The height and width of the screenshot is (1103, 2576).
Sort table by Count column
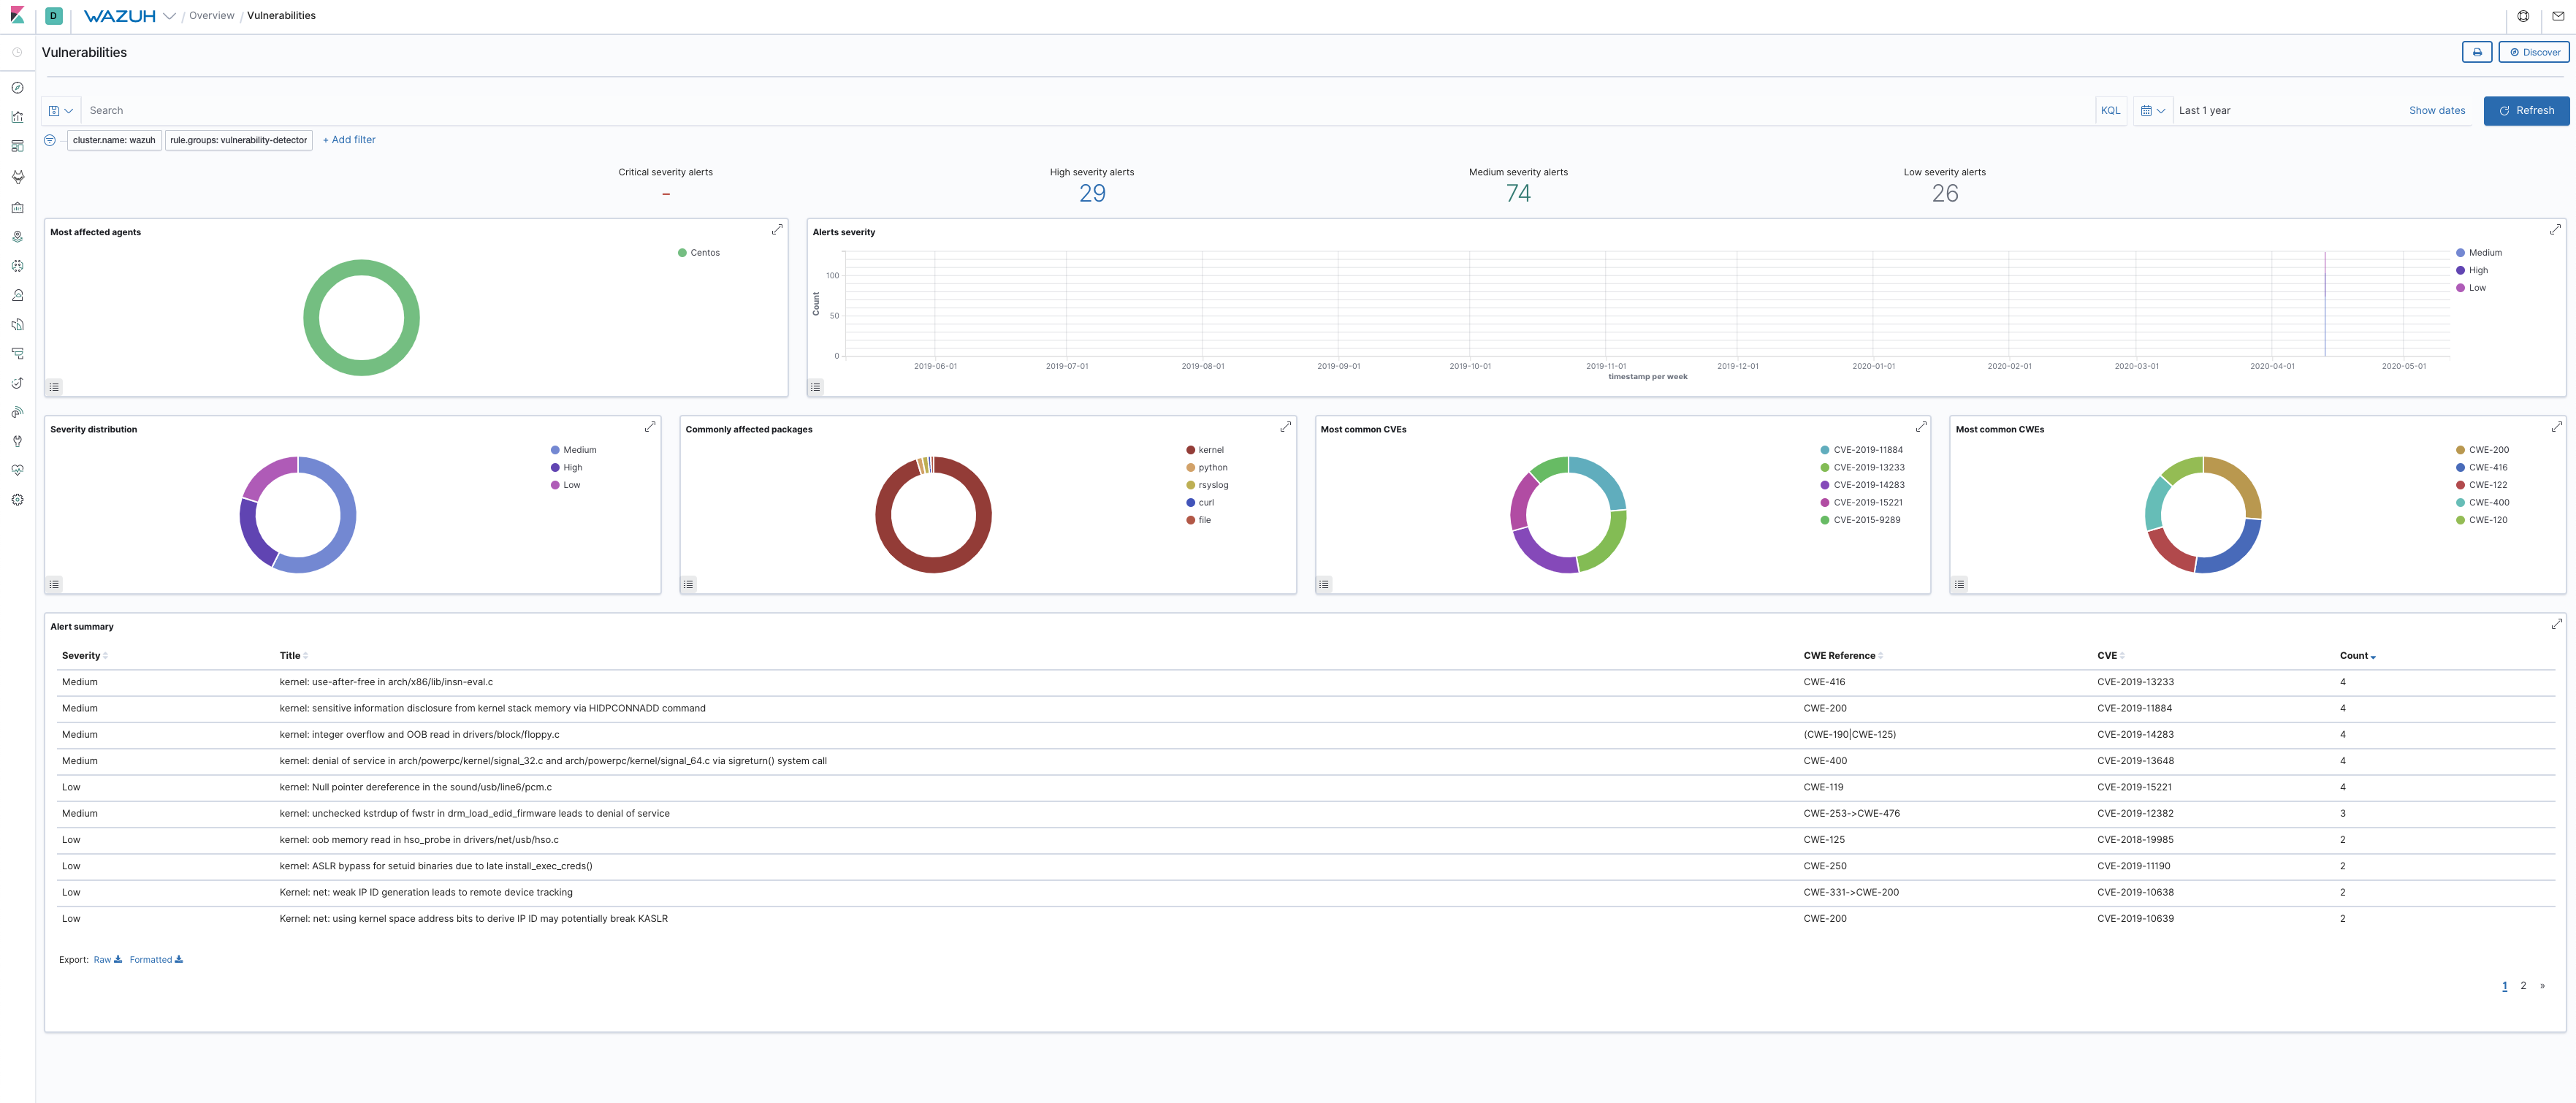coord(2358,656)
